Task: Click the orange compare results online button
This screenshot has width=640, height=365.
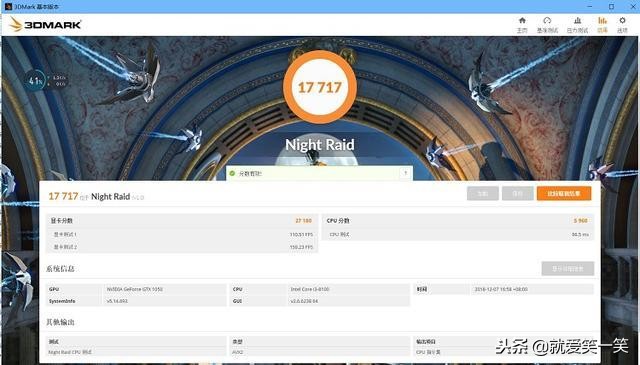Action: pyautogui.click(x=564, y=194)
